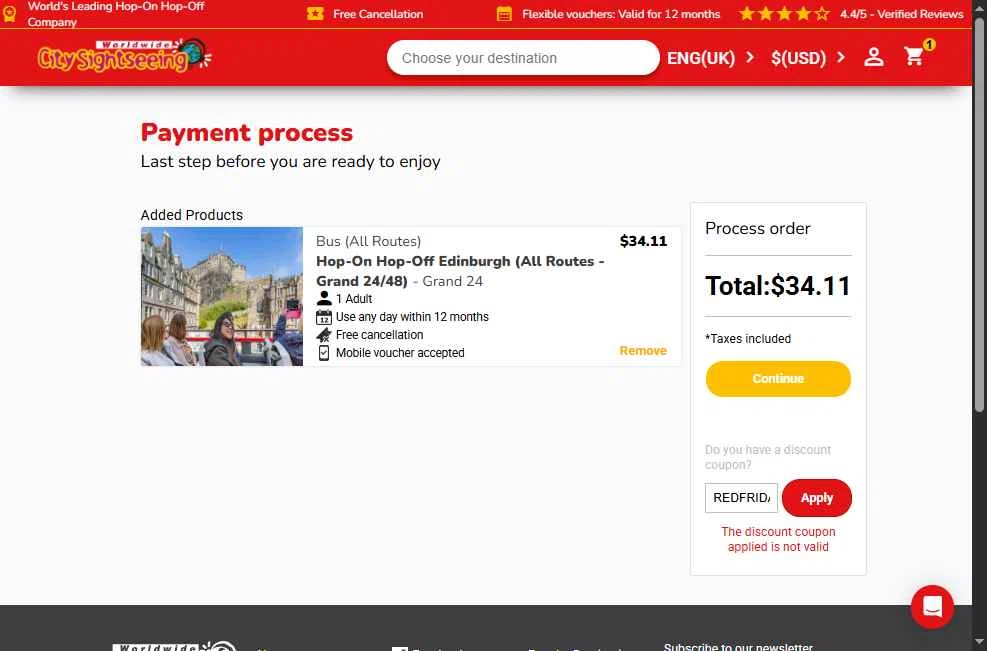Click the yellow Continue button
This screenshot has width=987, height=651.
(778, 378)
